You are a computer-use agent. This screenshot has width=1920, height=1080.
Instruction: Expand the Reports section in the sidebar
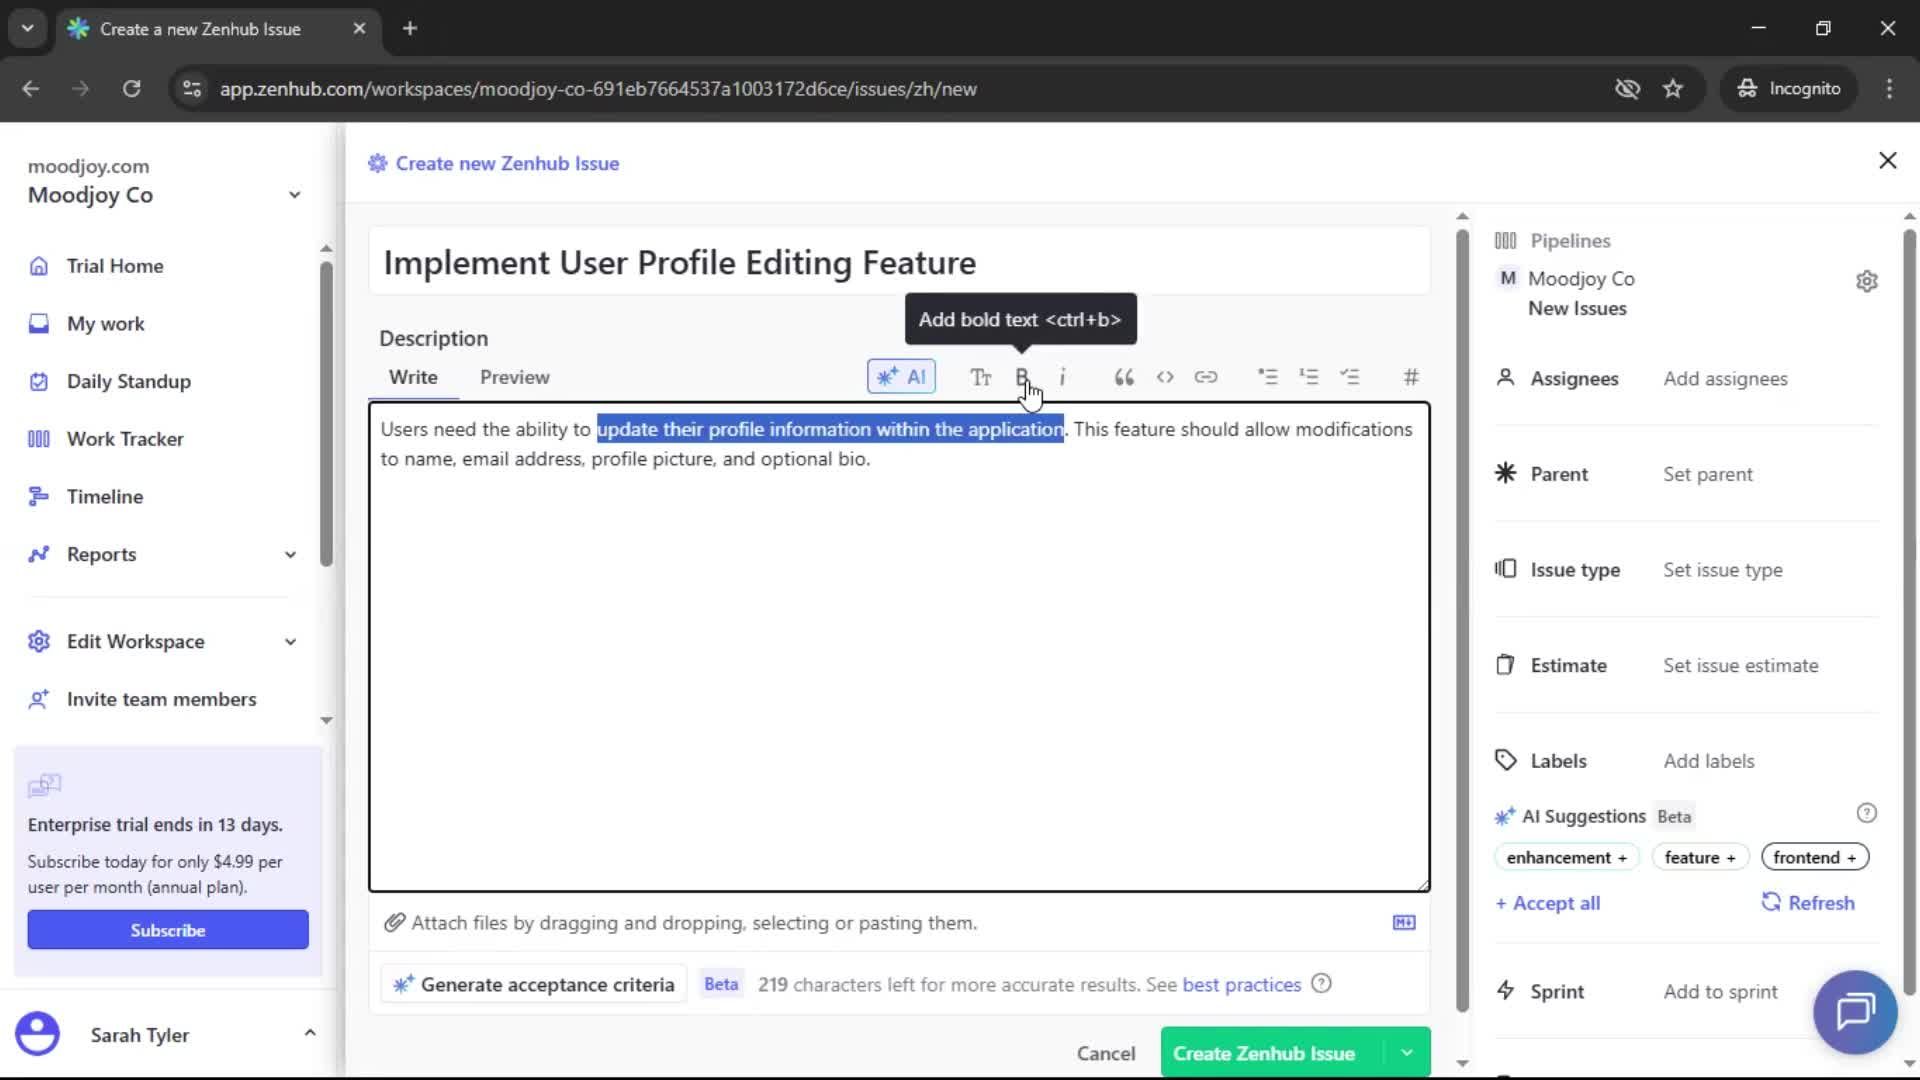click(x=289, y=554)
